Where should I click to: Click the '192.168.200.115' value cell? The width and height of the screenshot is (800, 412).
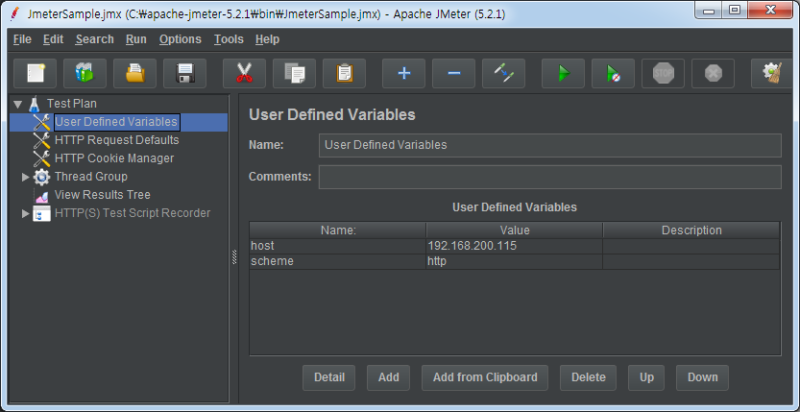tap(514, 246)
